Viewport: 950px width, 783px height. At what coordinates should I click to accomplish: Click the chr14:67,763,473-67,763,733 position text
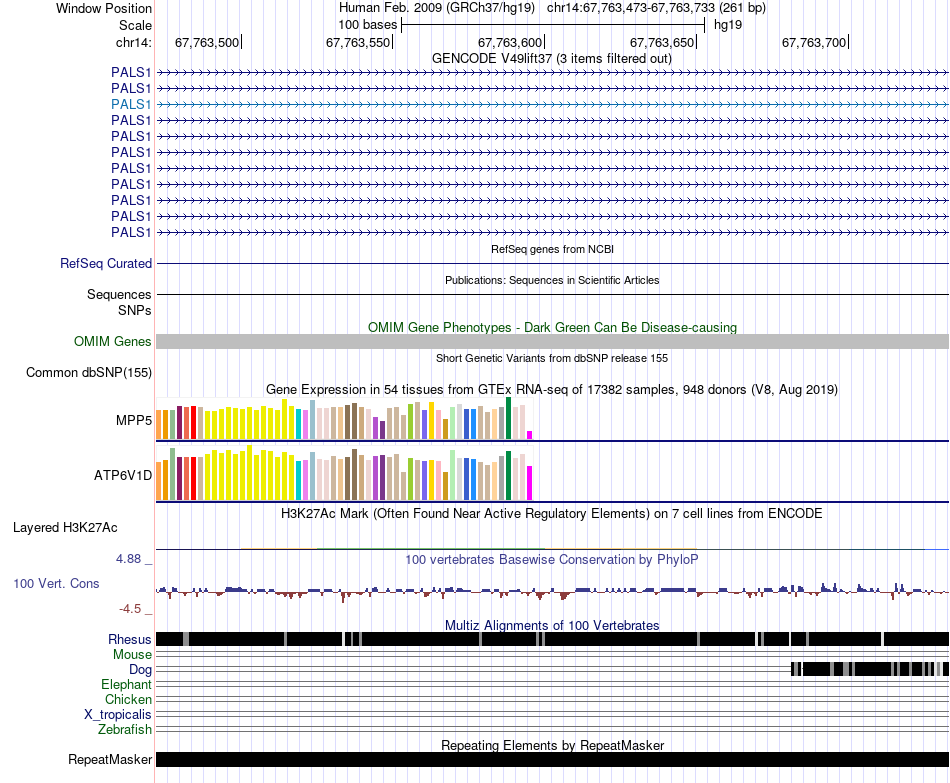coord(656,8)
